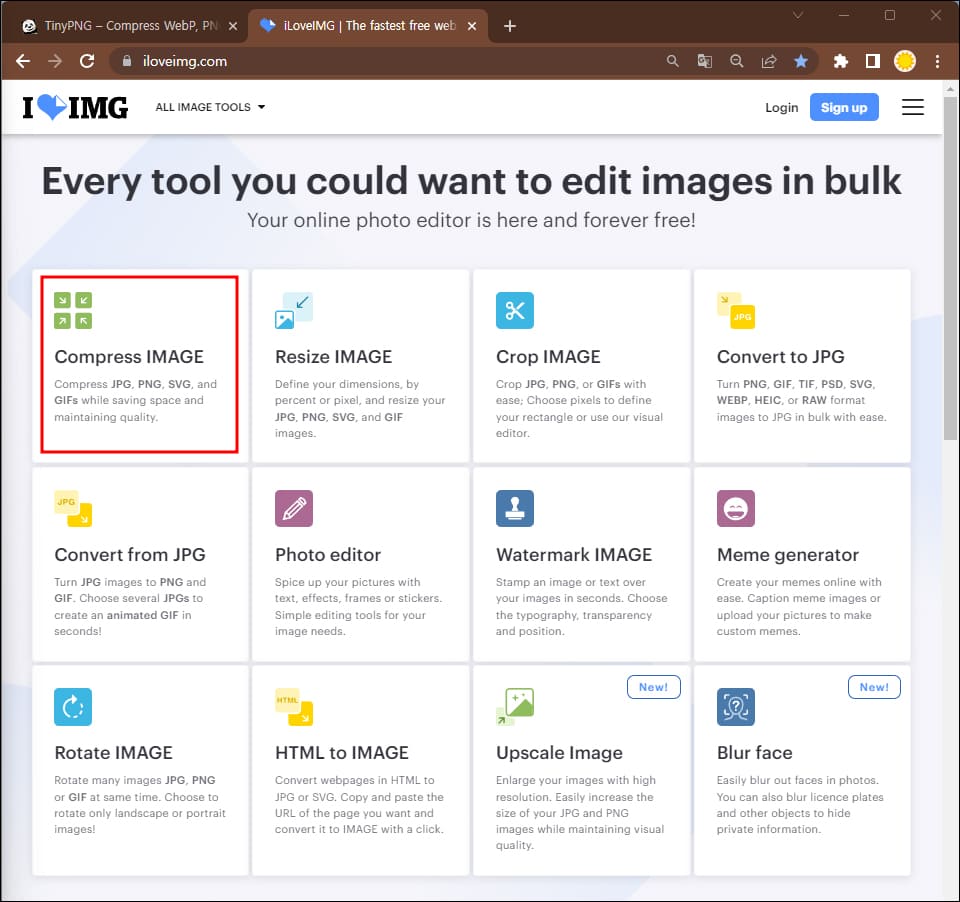Image resolution: width=960 pixels, height=902 pixels.
Task: Click the search icon in the address bar
Action: 672,61
